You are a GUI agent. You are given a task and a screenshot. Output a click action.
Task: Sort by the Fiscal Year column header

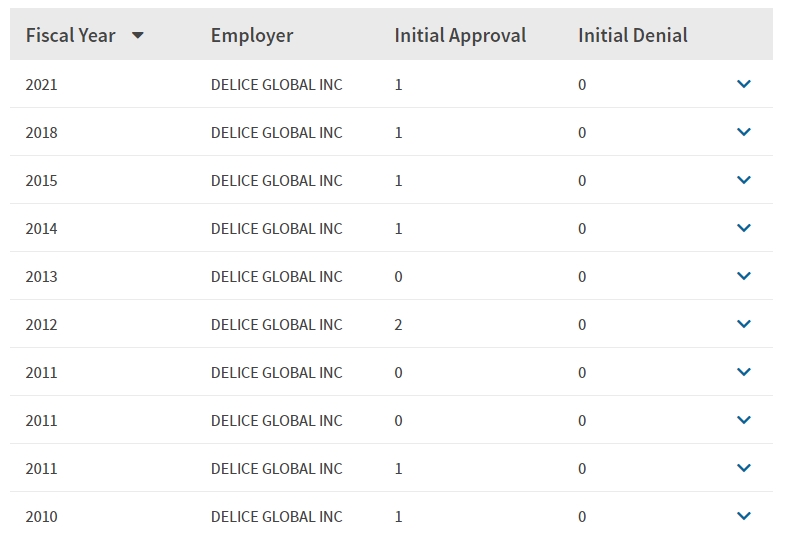click(71, 36)
